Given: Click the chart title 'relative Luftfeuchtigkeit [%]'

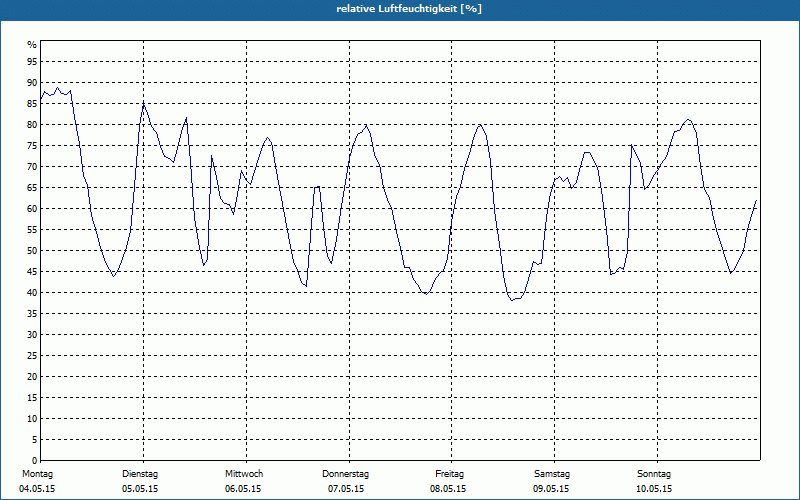Looking at the screenshot, I should tap(409, 9).
